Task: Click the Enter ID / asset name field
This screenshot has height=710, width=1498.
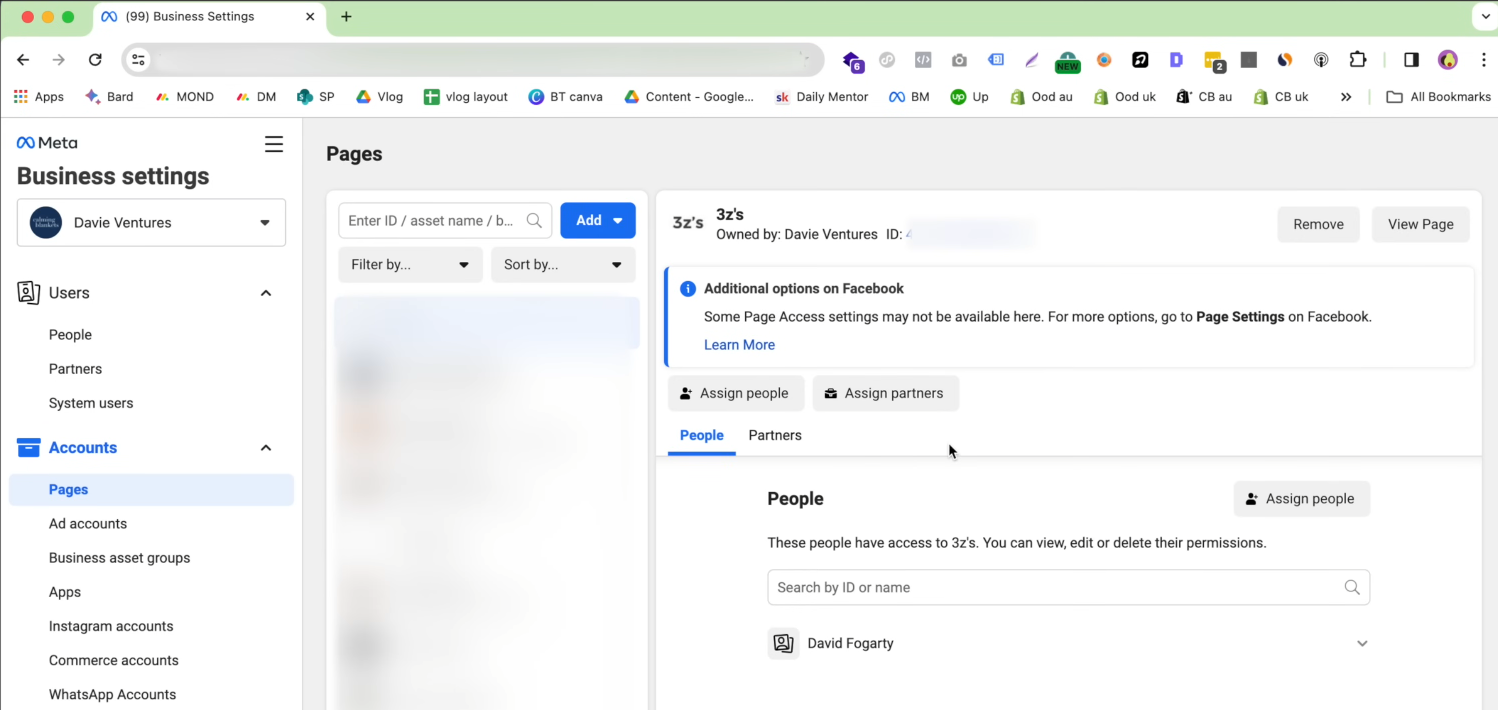Action: click(445, 220)
